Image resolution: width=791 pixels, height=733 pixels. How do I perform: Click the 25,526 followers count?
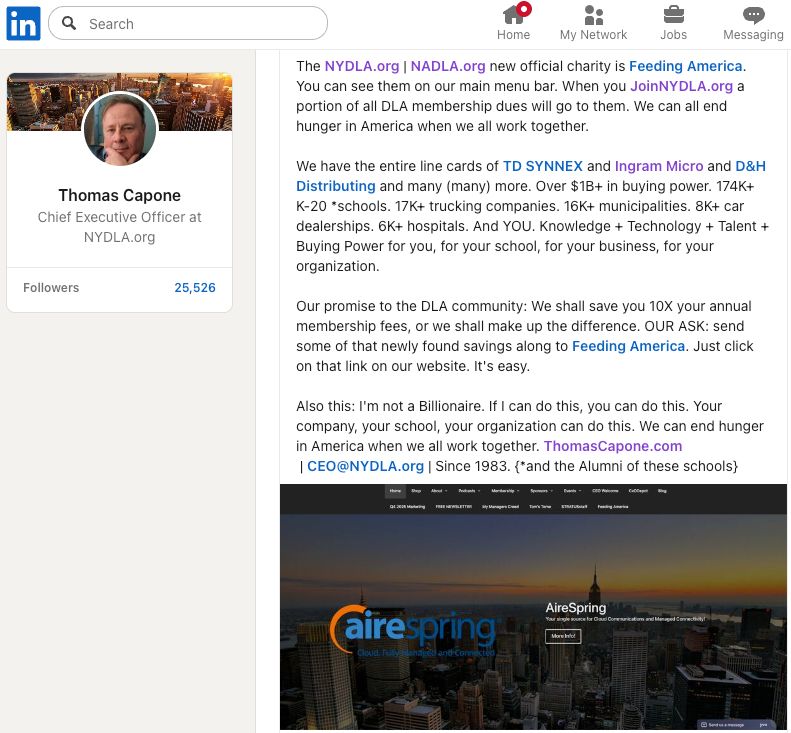coord(195,288)
